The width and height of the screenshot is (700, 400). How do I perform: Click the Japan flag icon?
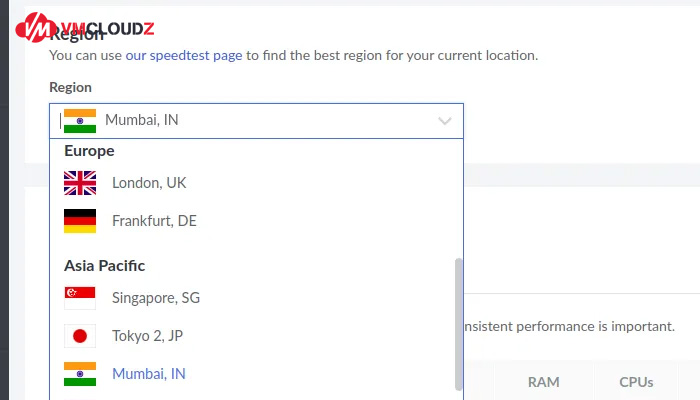pos(80,336)
